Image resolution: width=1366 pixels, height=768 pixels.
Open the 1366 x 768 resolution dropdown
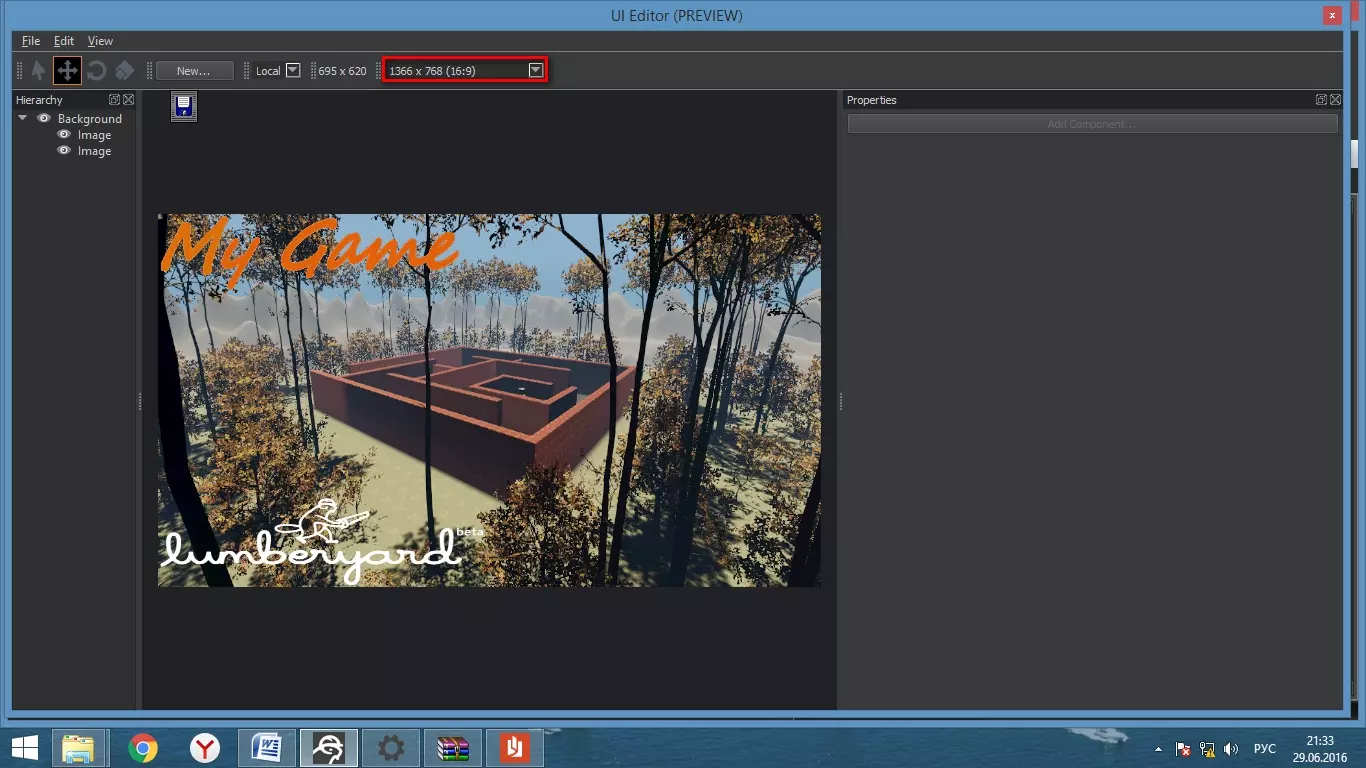[536, 70]
